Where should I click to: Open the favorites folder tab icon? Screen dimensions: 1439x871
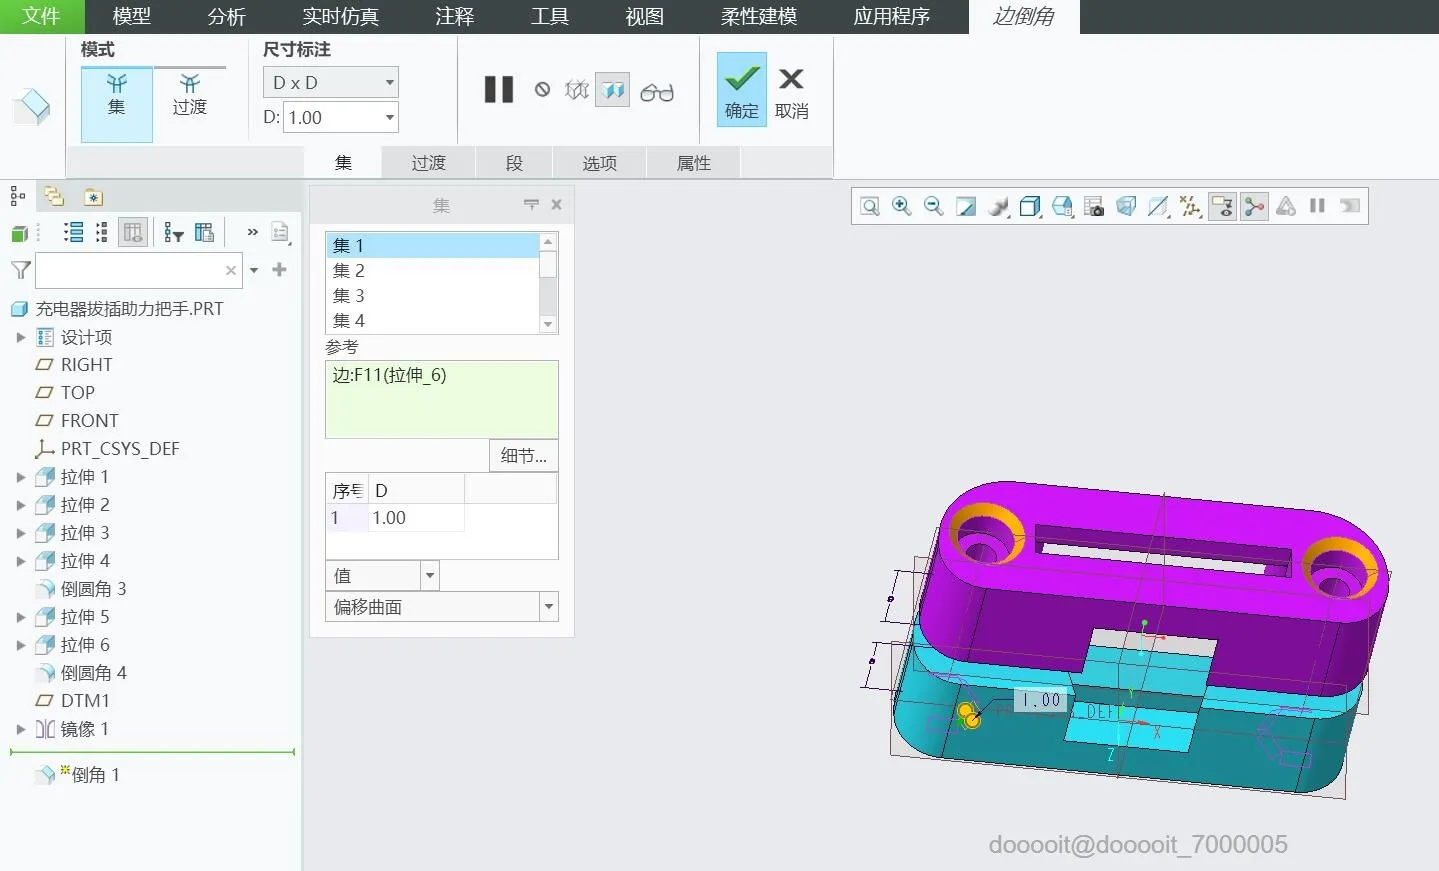coord(93,197)
